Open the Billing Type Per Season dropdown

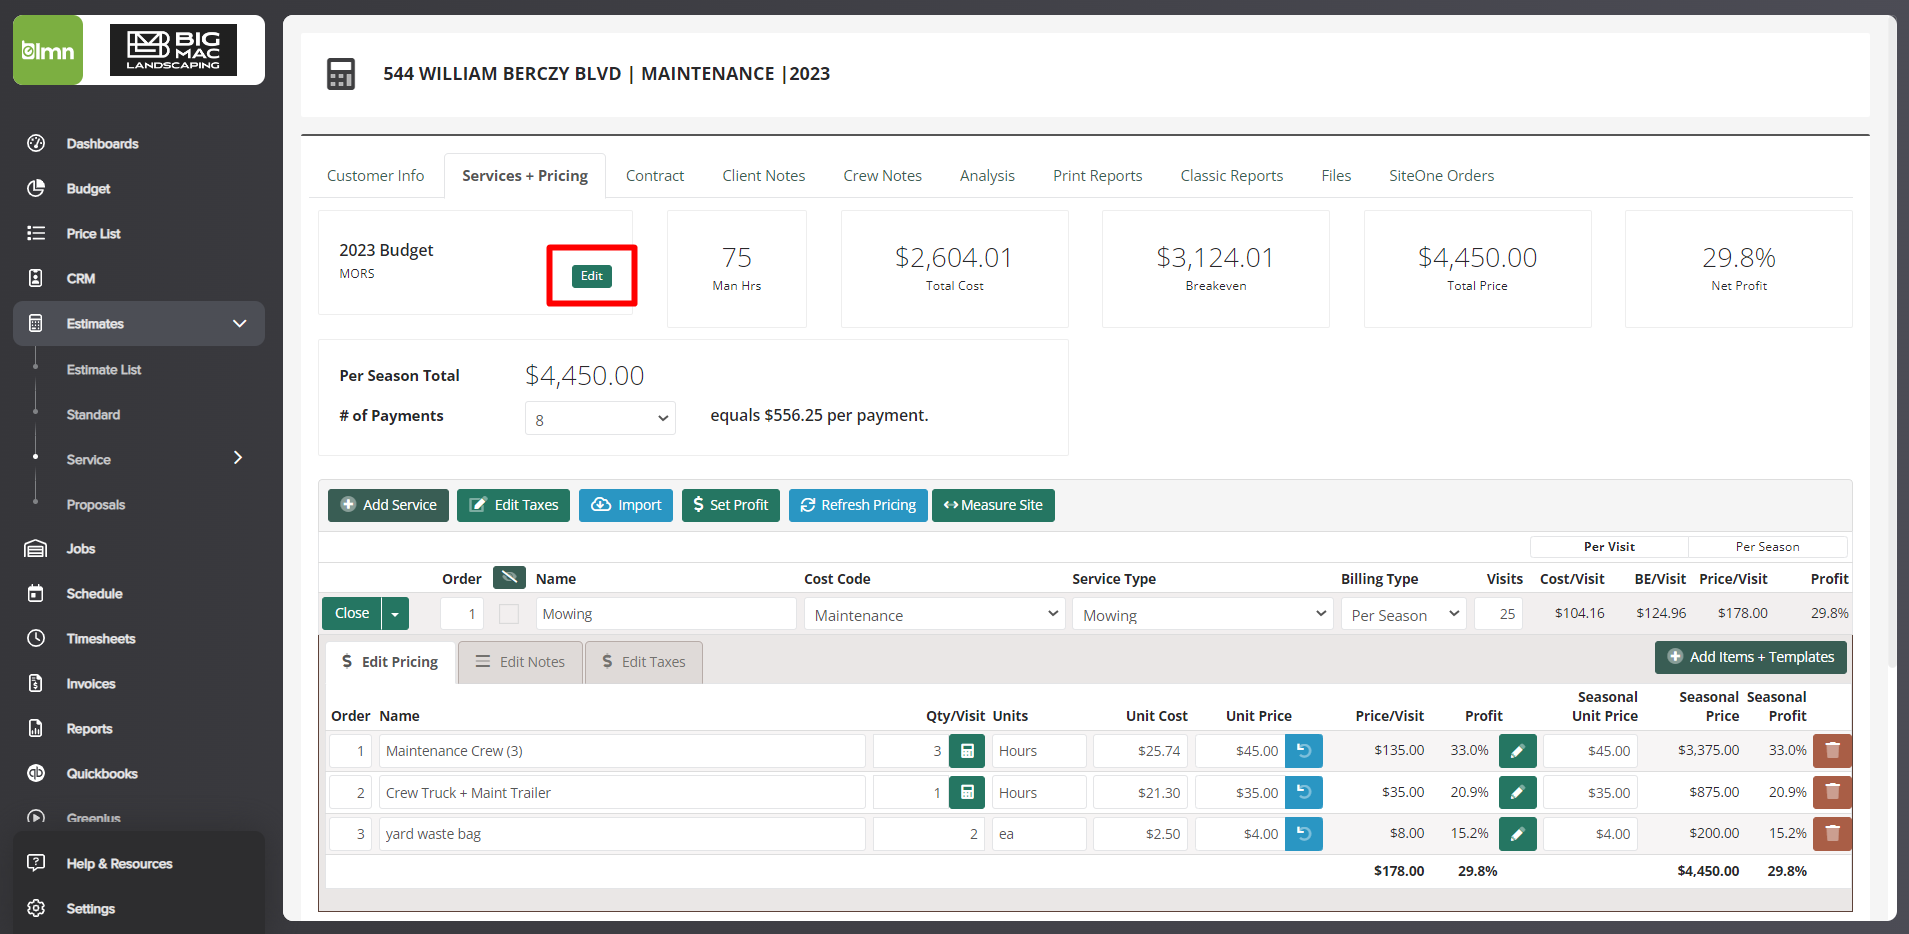[x=1403, y=615]
